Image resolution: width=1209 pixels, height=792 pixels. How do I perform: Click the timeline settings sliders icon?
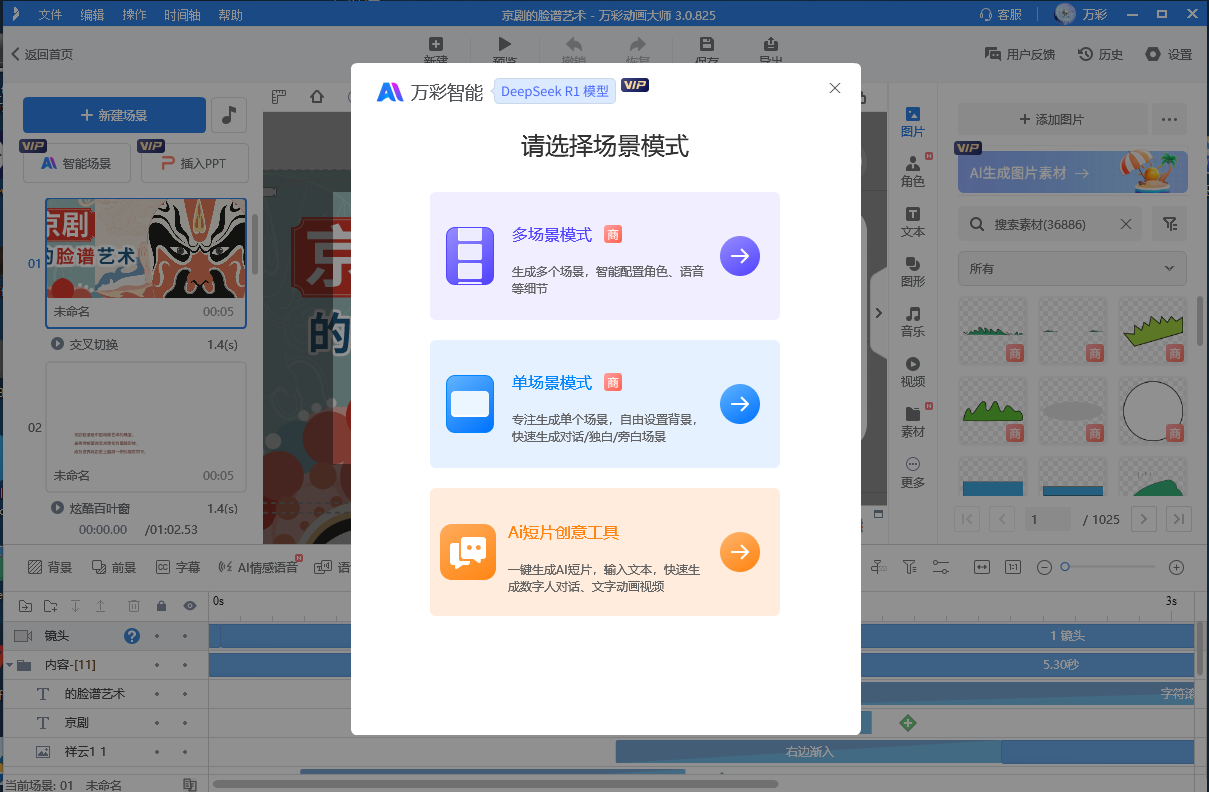point(940,567)
